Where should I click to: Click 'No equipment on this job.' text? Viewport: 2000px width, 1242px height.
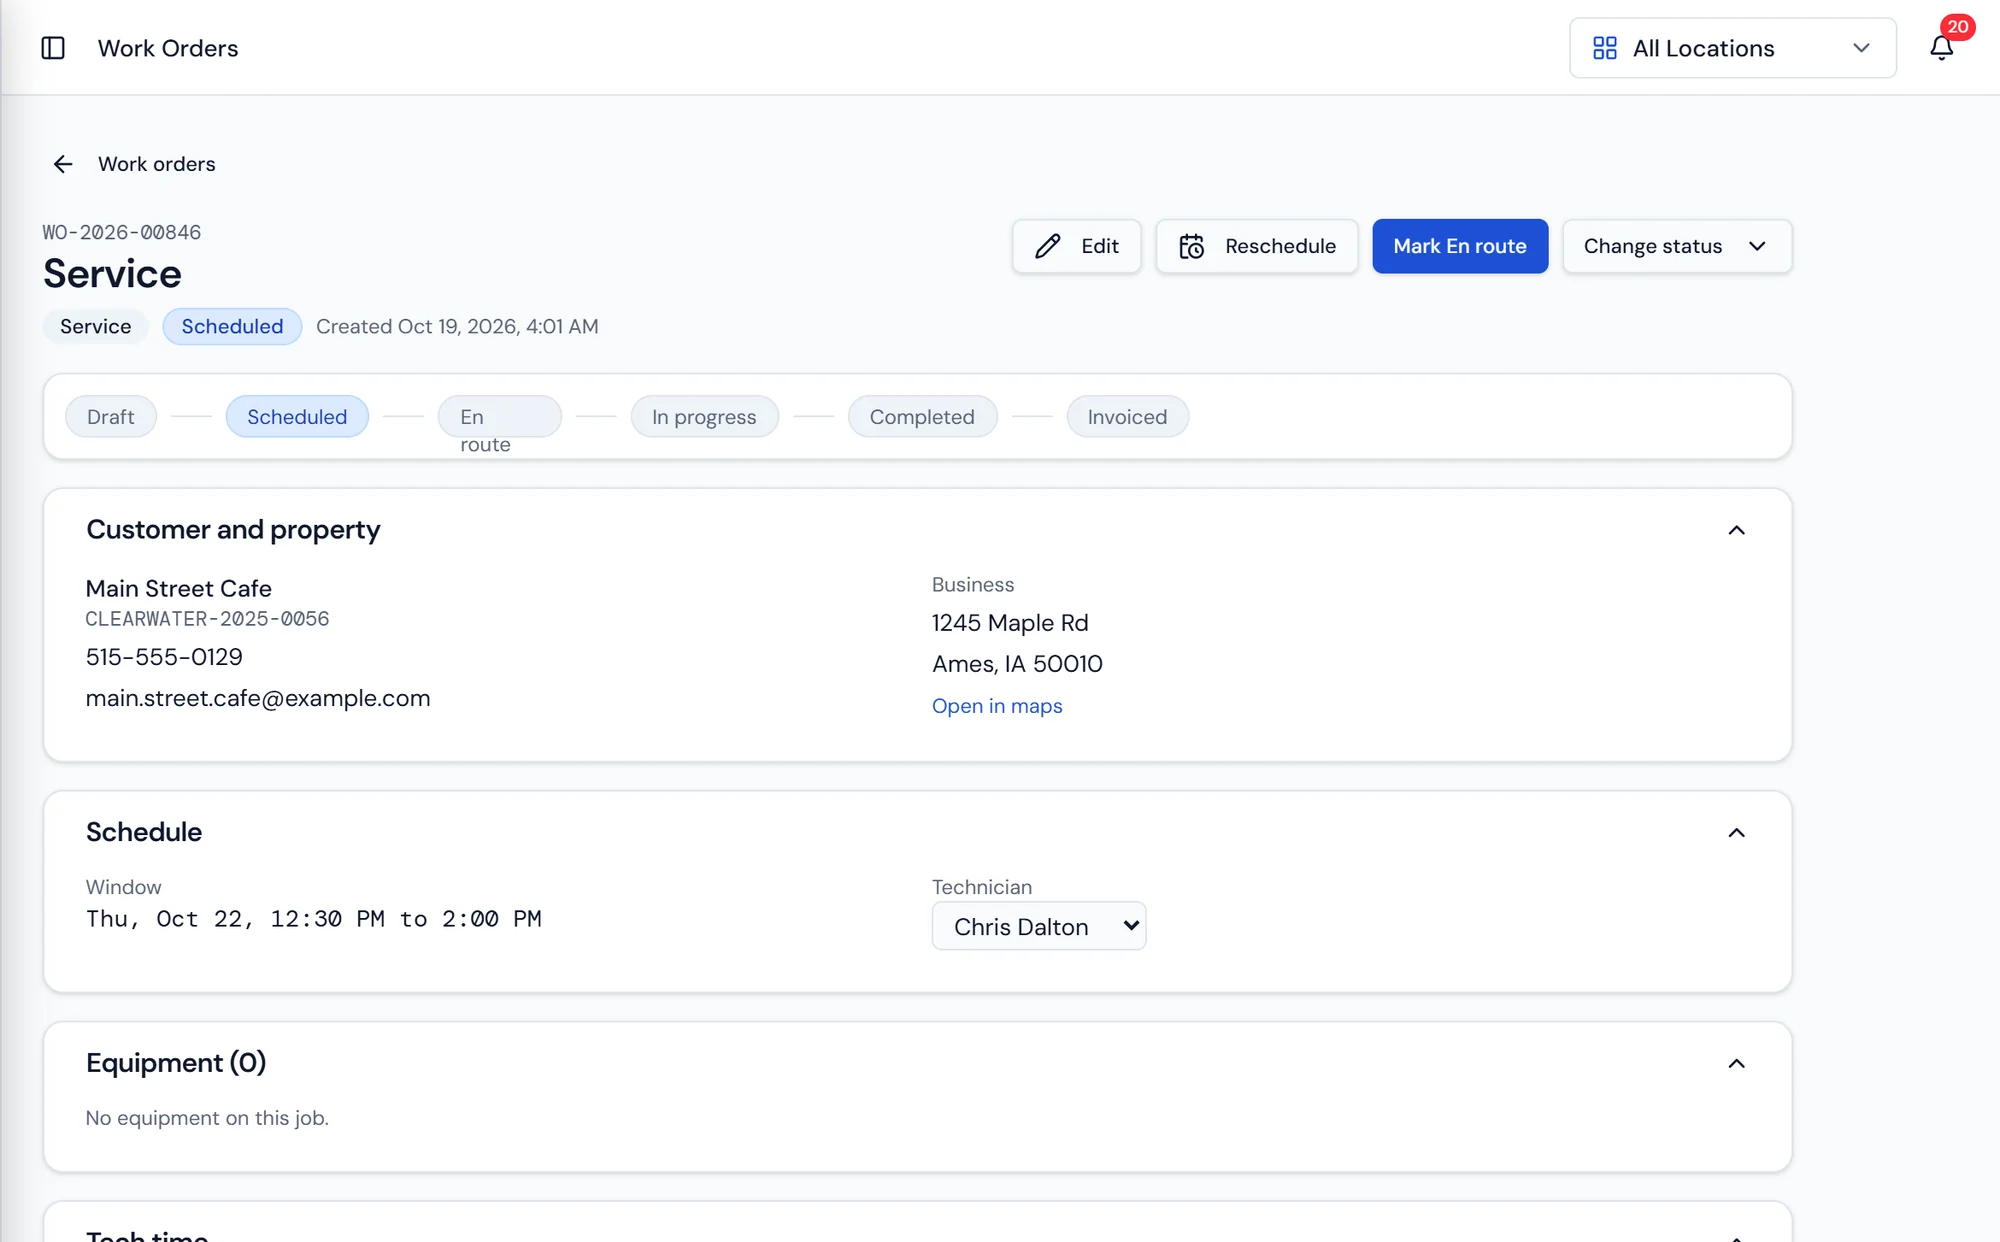(x=207, y=1118)
